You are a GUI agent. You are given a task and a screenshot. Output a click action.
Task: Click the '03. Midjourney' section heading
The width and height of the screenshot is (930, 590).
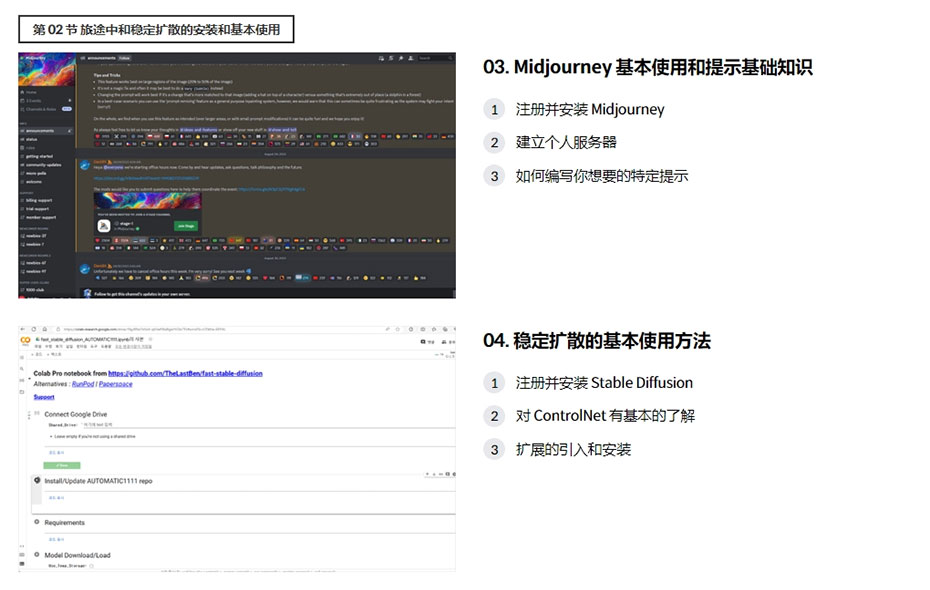tap(648, 67)
